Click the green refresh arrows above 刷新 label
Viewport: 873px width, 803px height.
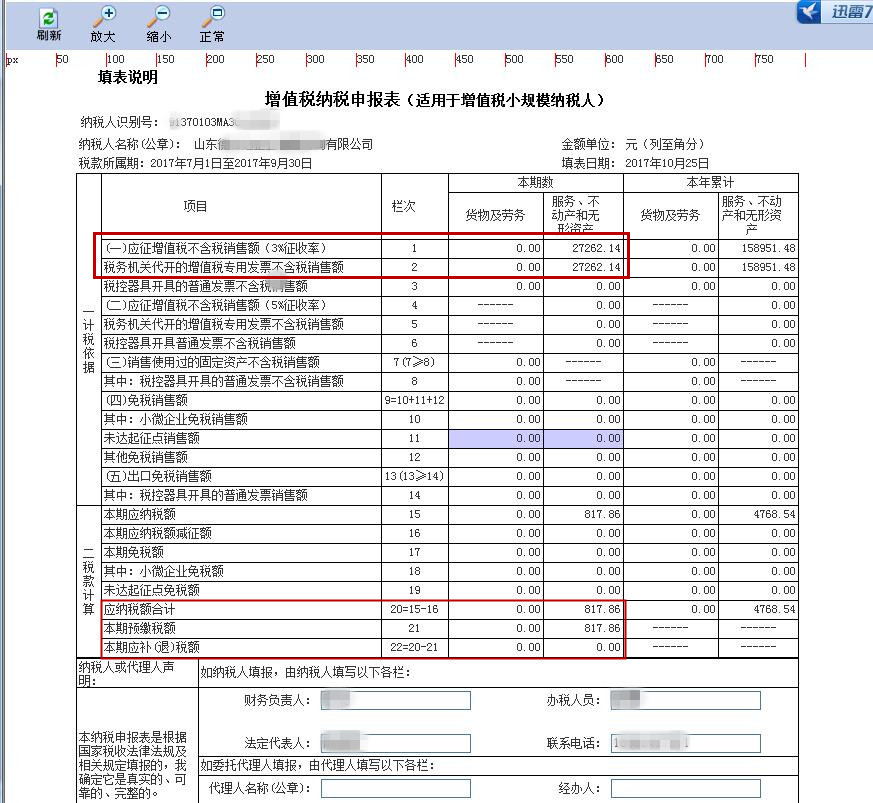click(x=46, y=17)
